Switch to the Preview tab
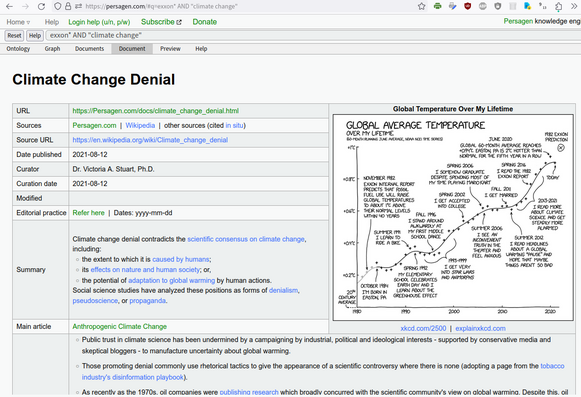The image size is (581, 397). pos(170,49)
